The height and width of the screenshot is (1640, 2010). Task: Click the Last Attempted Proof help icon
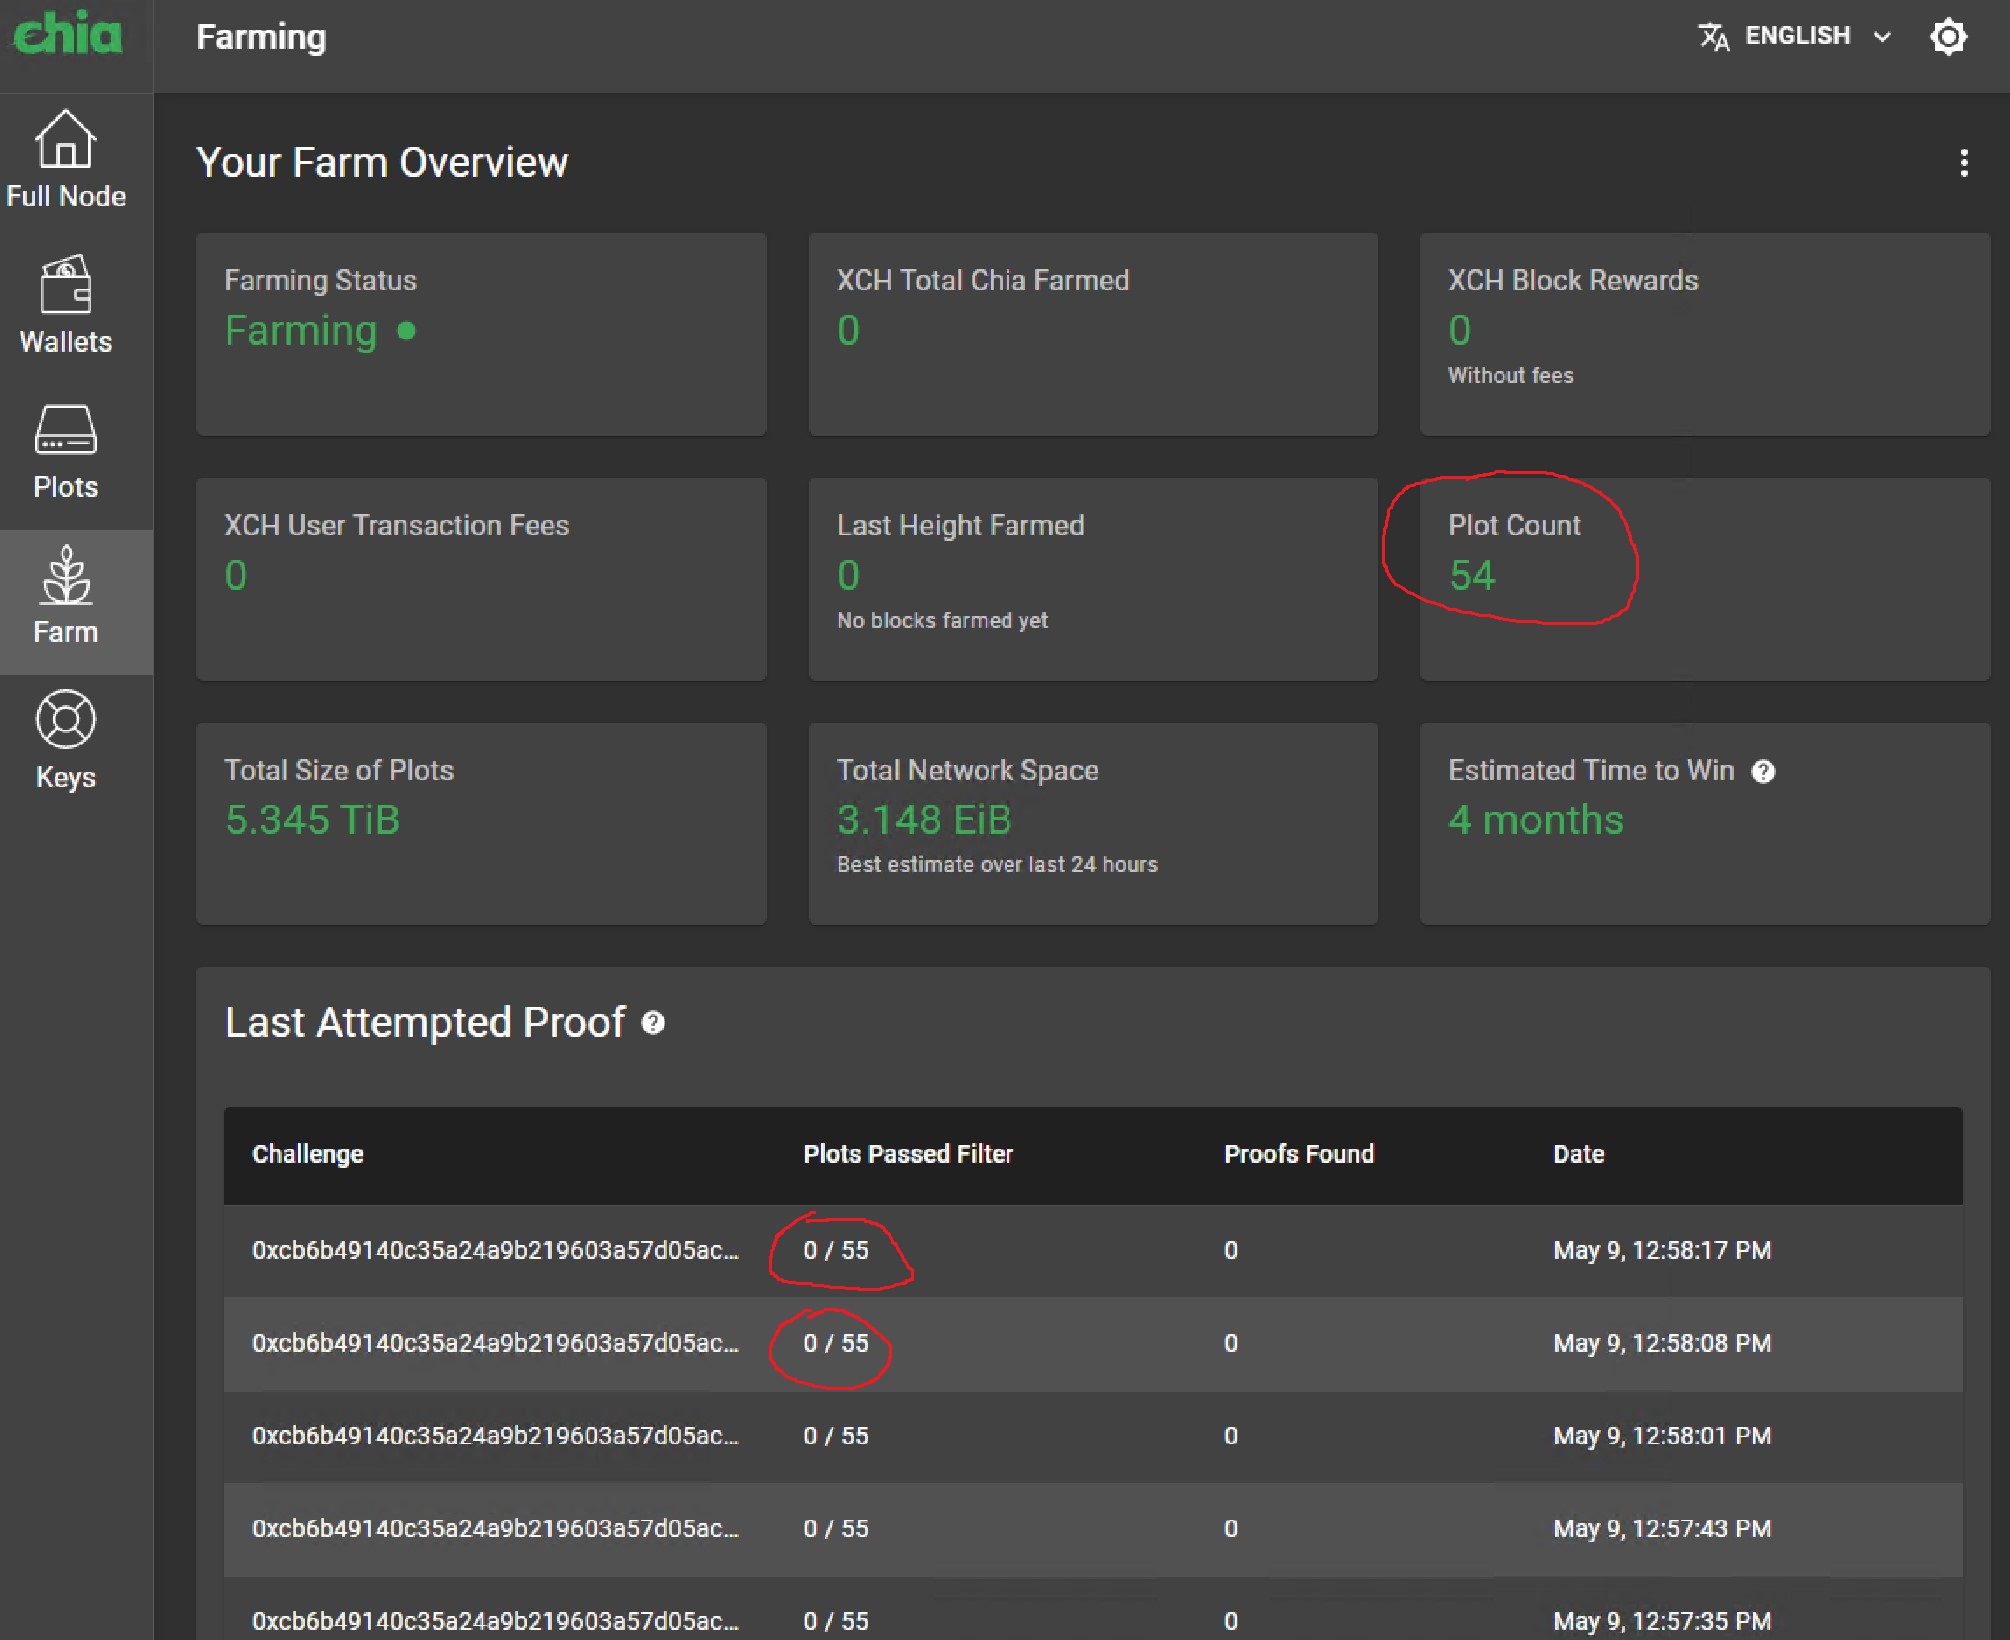(655, 1023)
